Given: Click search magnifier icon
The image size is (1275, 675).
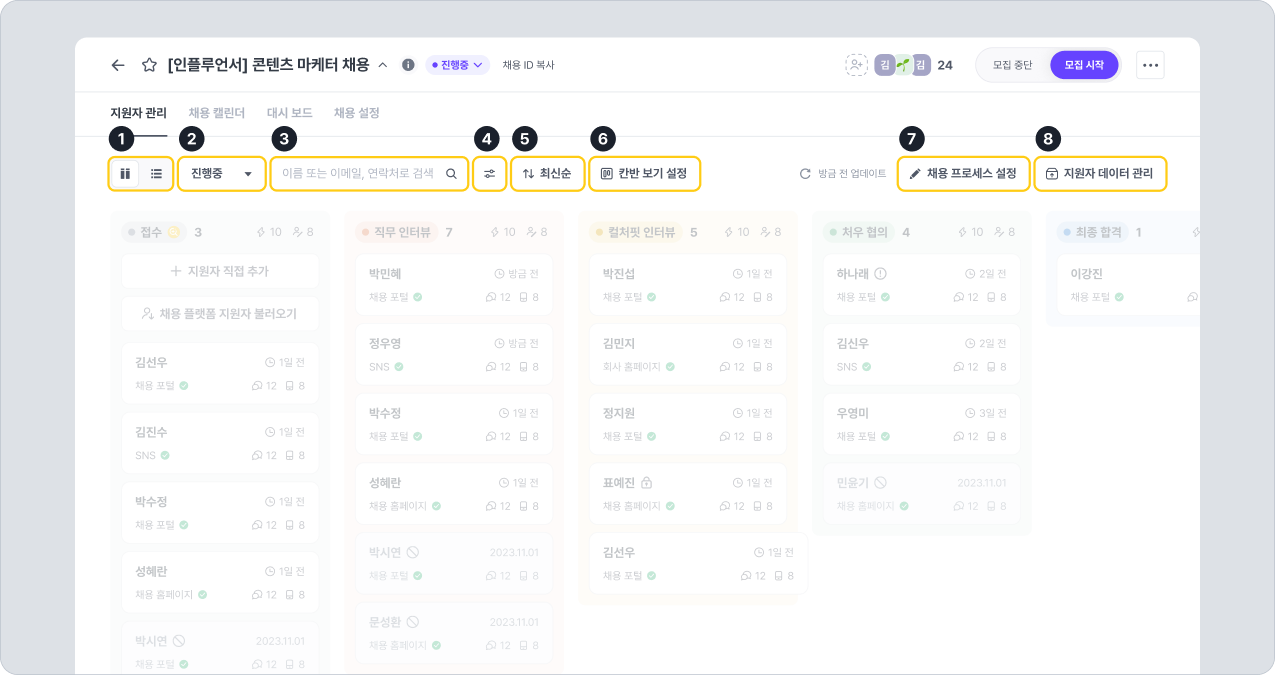Looking at the screenshot, I should tap(451, 174).
